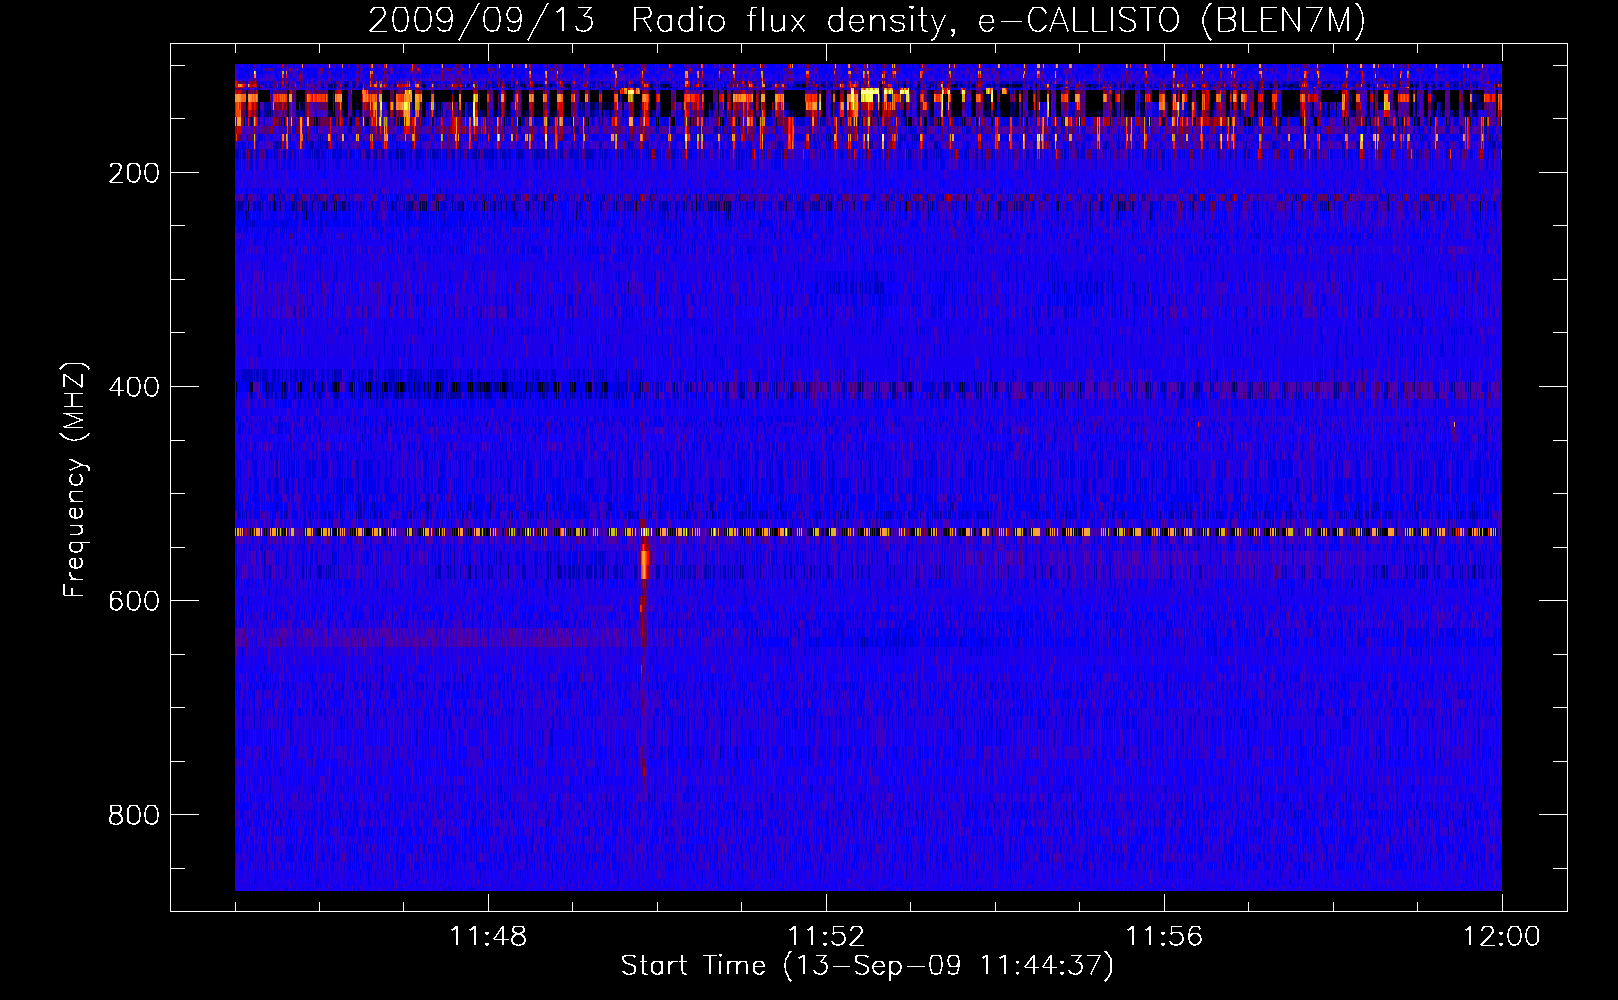This screenshot has height=1000, width=1618.
Task: Click the bright burst just below the yellow line
Action: (645, 563)
